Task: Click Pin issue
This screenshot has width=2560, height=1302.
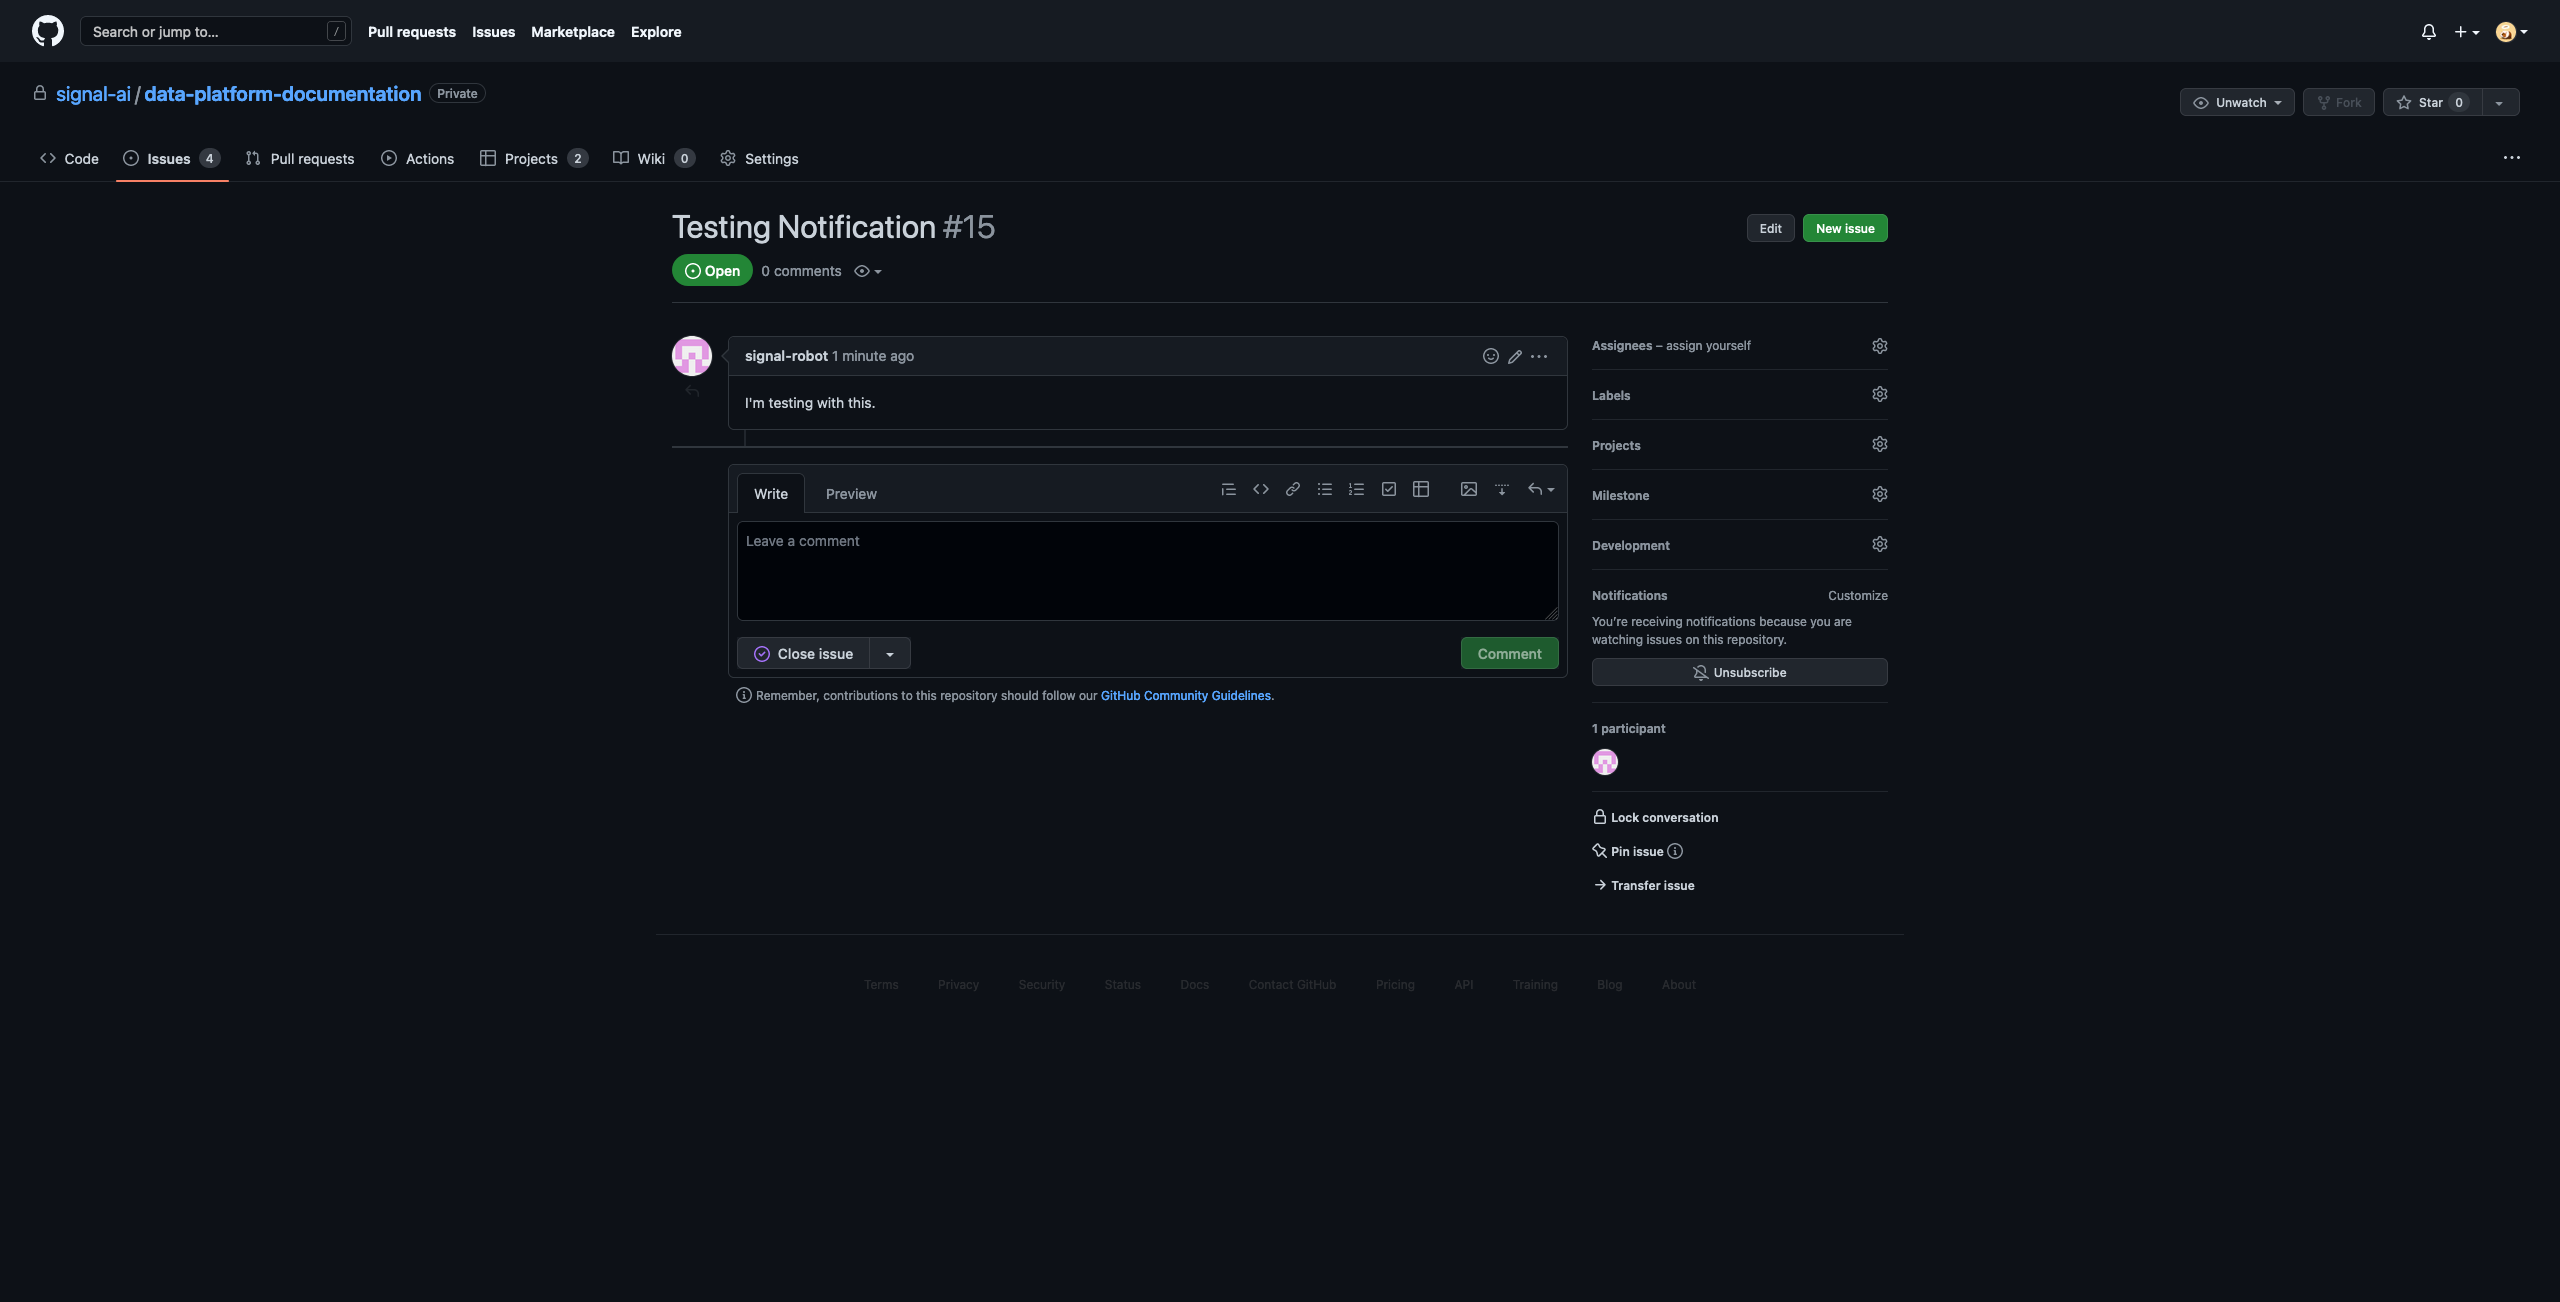Action: pos(1628,851)
